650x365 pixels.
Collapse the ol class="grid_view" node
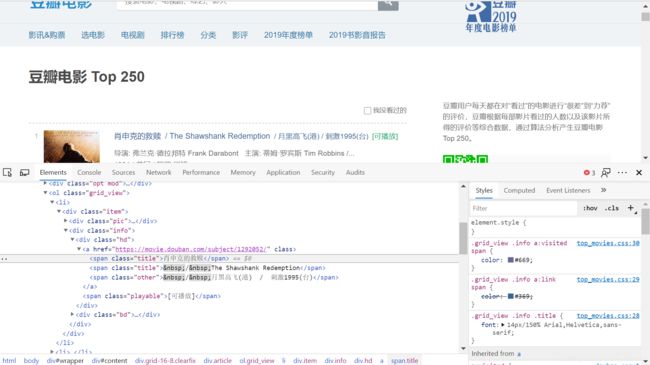point(45,192)
